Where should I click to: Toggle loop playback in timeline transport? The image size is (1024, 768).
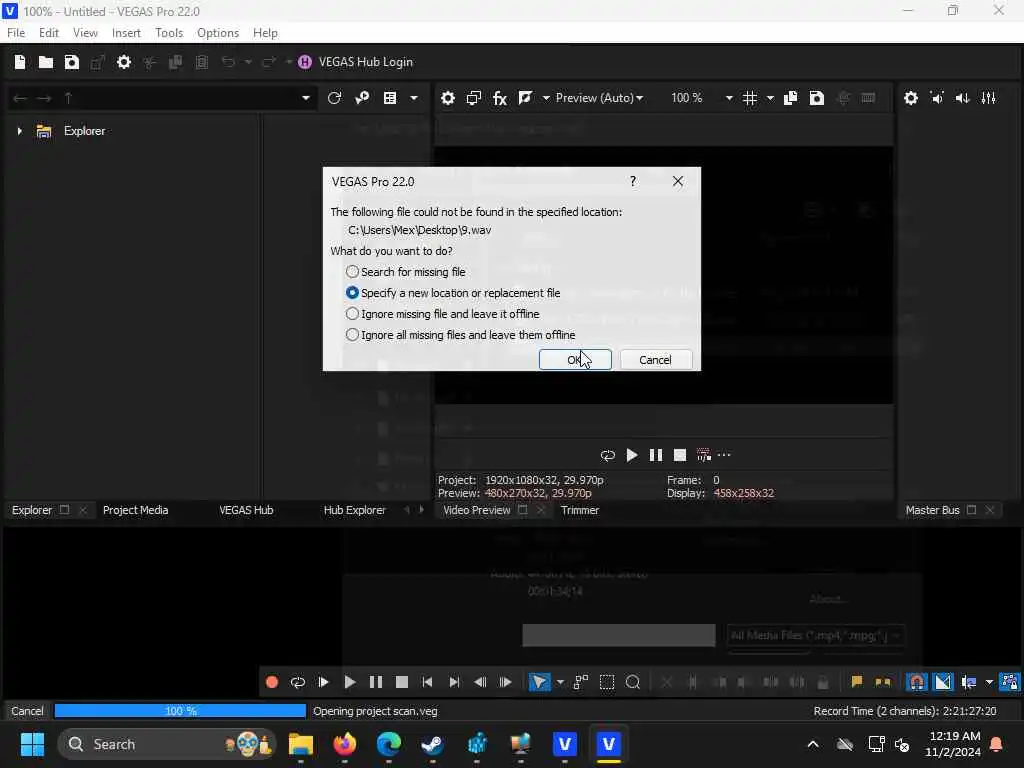(x=298, y=682)
